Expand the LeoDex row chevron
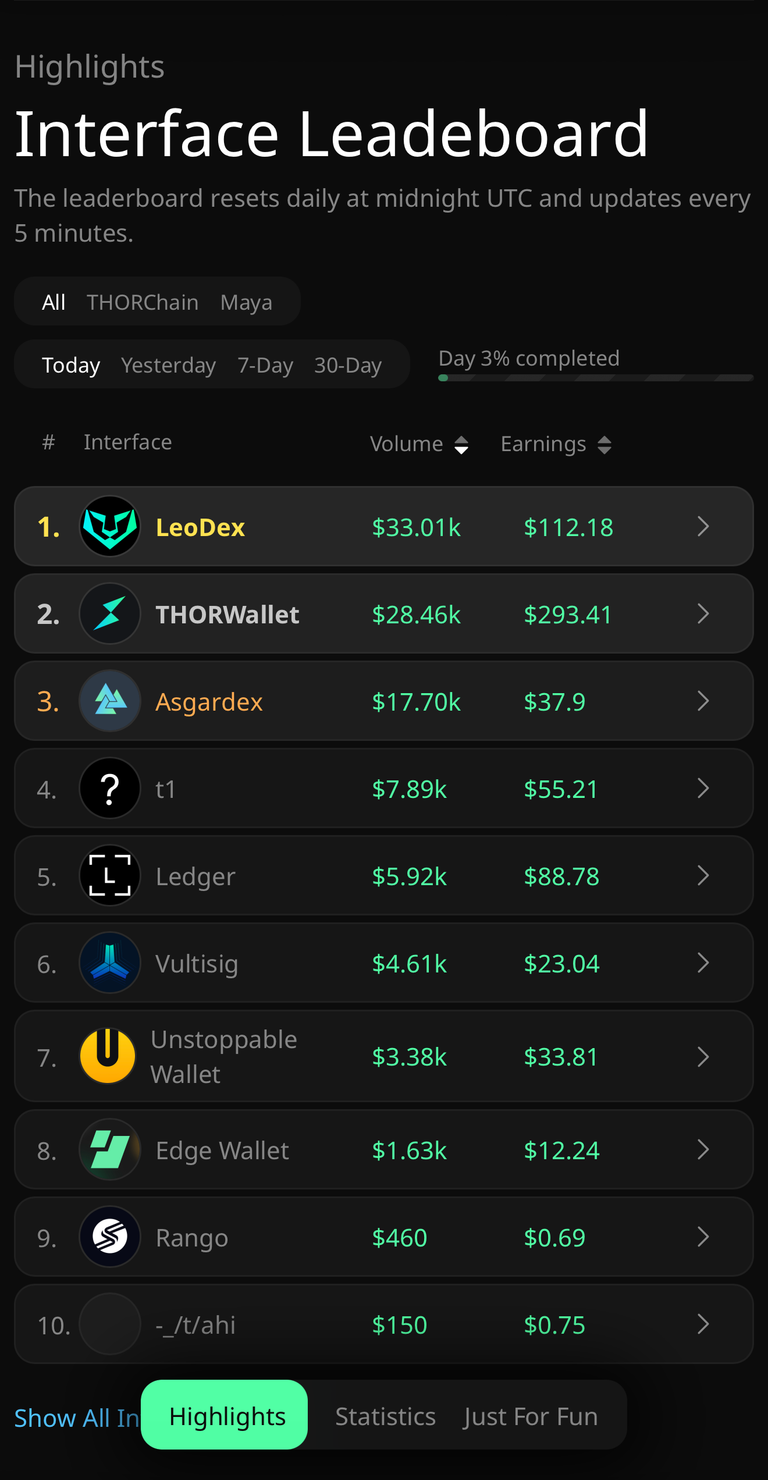 pyautogui.click(x=703, y=526)
